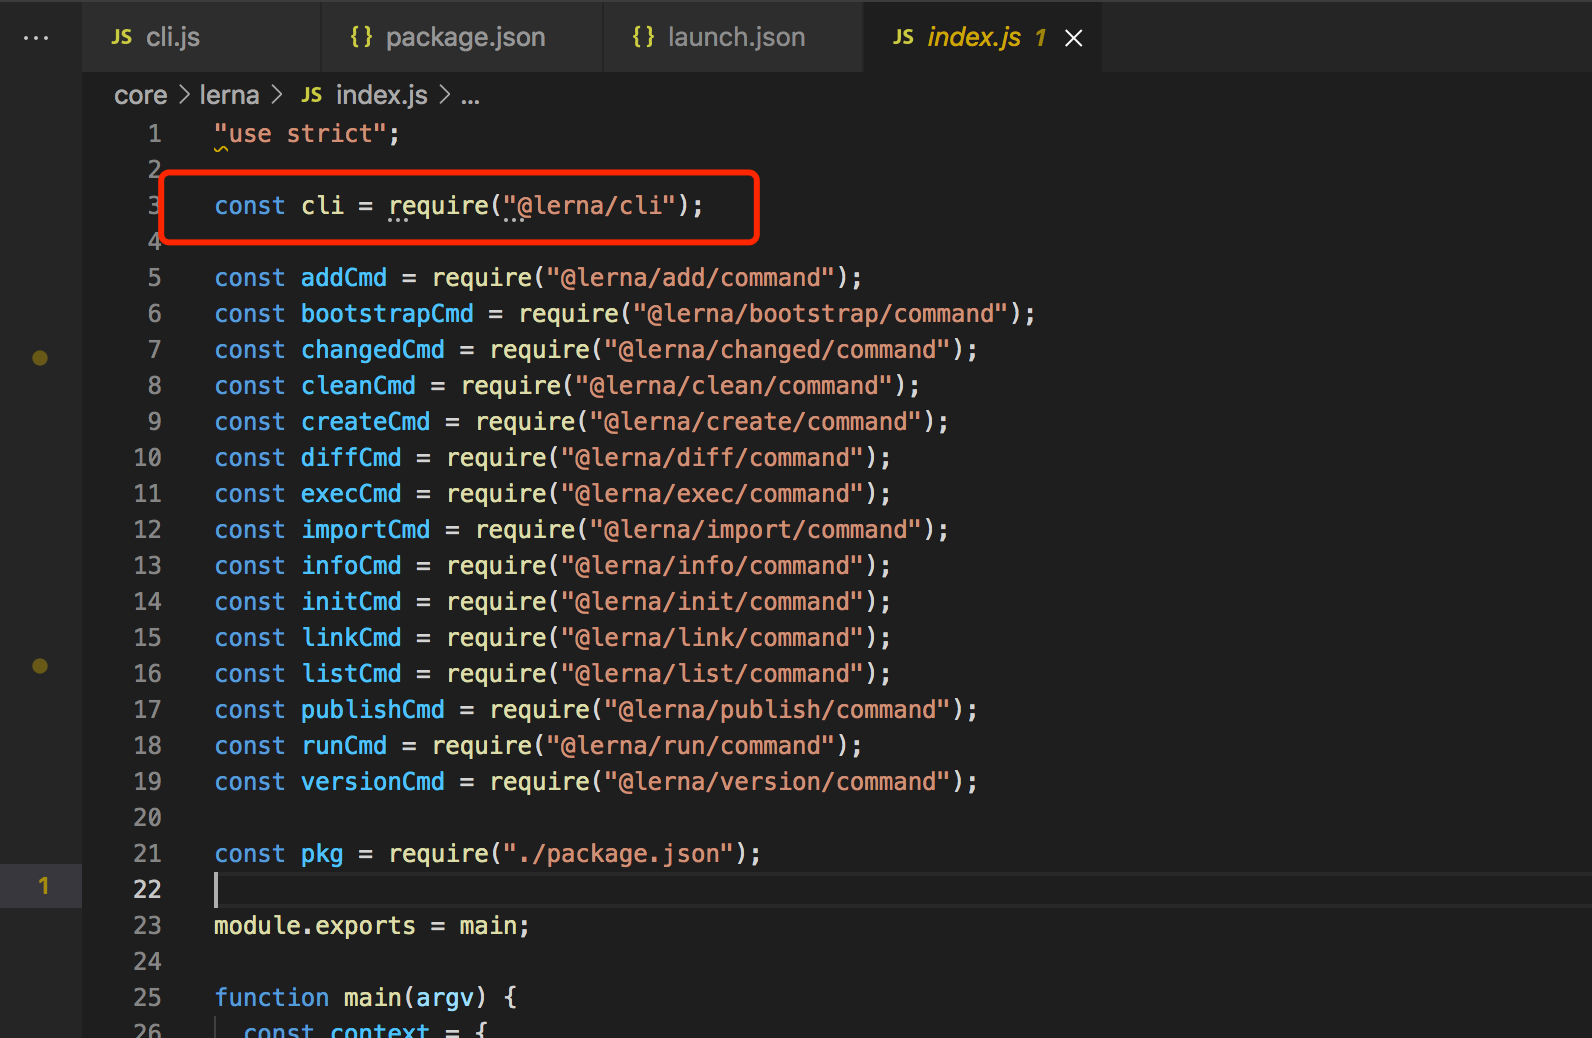The height and width of the screenshot is (1038, 1592).
Task: Click the cleanCmd variable name
Action: click(x=358, y=386)
